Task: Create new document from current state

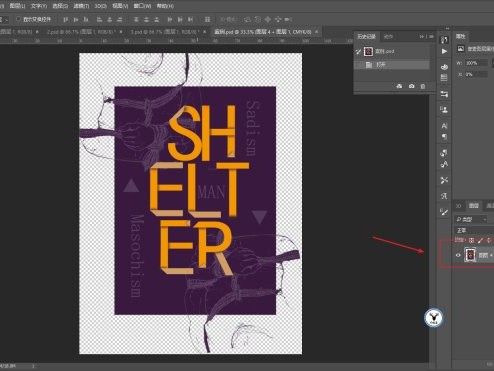Action: tap(399, 86)
